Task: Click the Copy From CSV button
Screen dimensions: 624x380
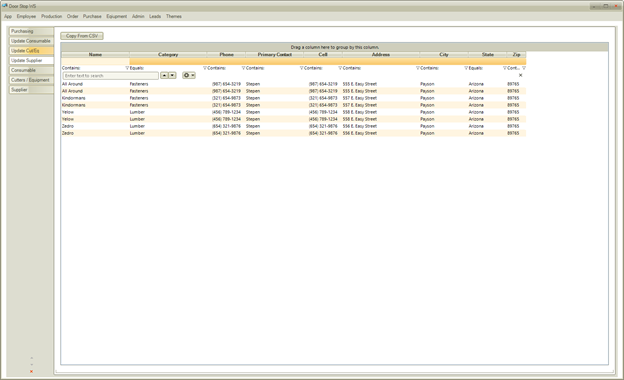Action: tap(82, 36)
